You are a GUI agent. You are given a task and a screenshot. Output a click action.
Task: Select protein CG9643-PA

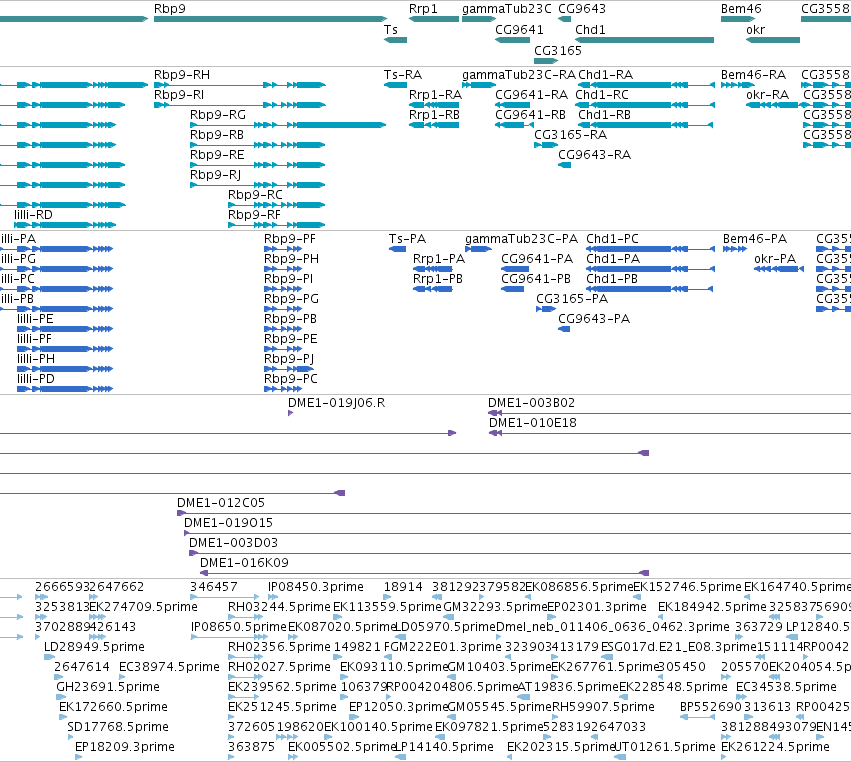(x=594, y=319)
